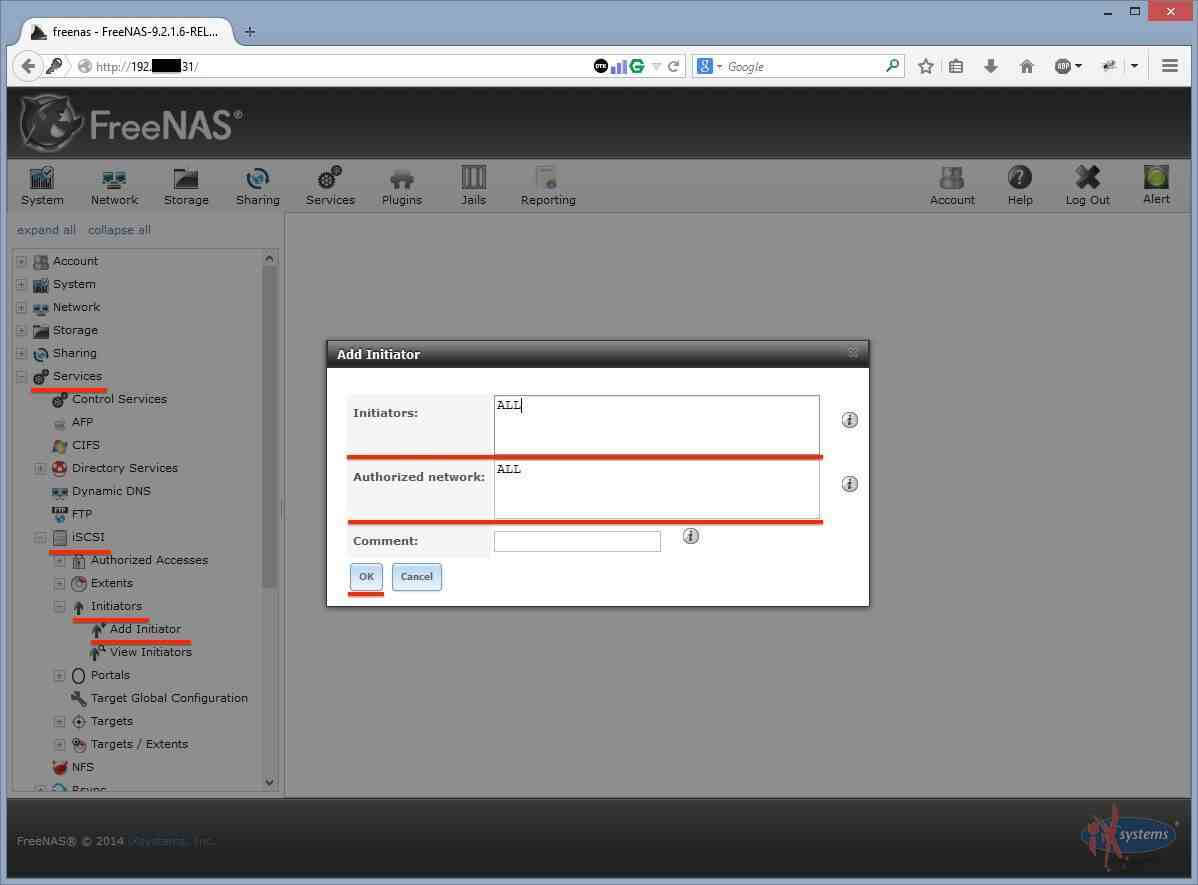This screenshot has height=885, width=1198.
Task: Expand the Directory Services node
Action: 40,468
